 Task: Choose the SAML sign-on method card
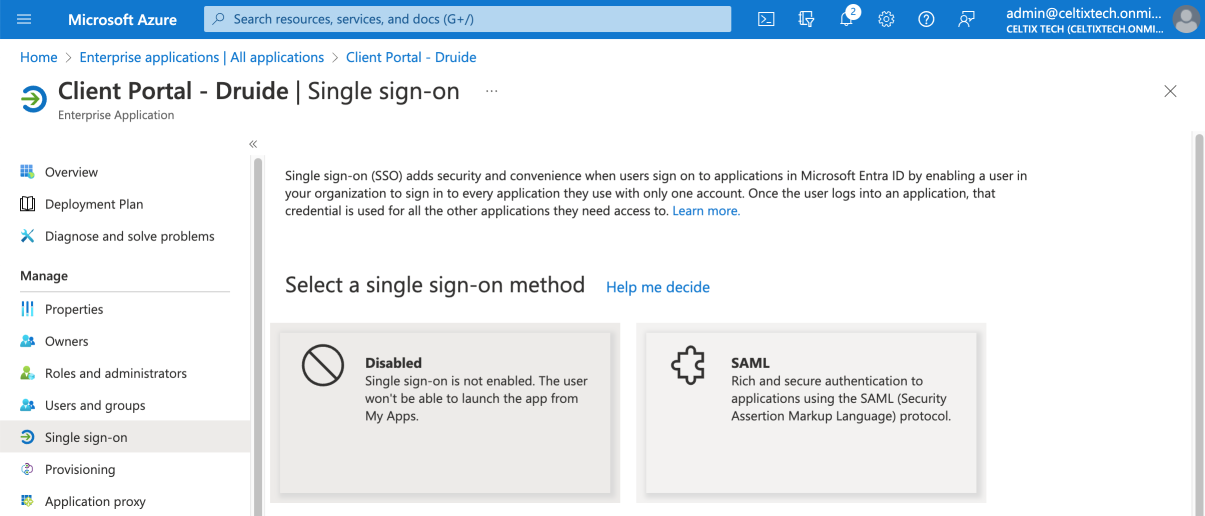pyautogui.click(x=811, y=412)
